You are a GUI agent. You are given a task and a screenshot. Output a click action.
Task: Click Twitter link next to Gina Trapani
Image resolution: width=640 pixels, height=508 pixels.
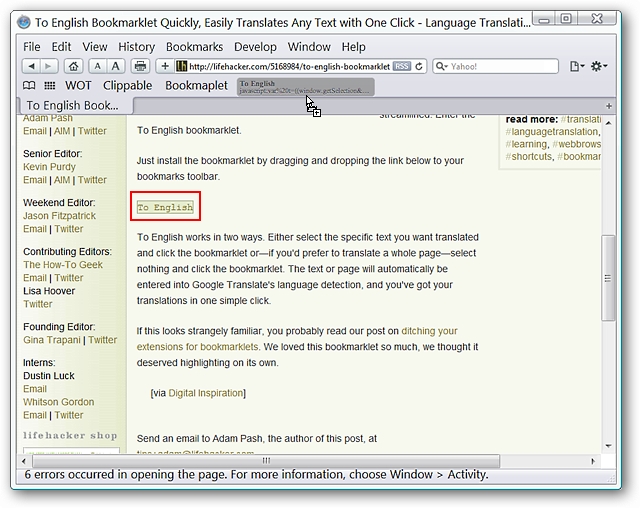(102, 340)
